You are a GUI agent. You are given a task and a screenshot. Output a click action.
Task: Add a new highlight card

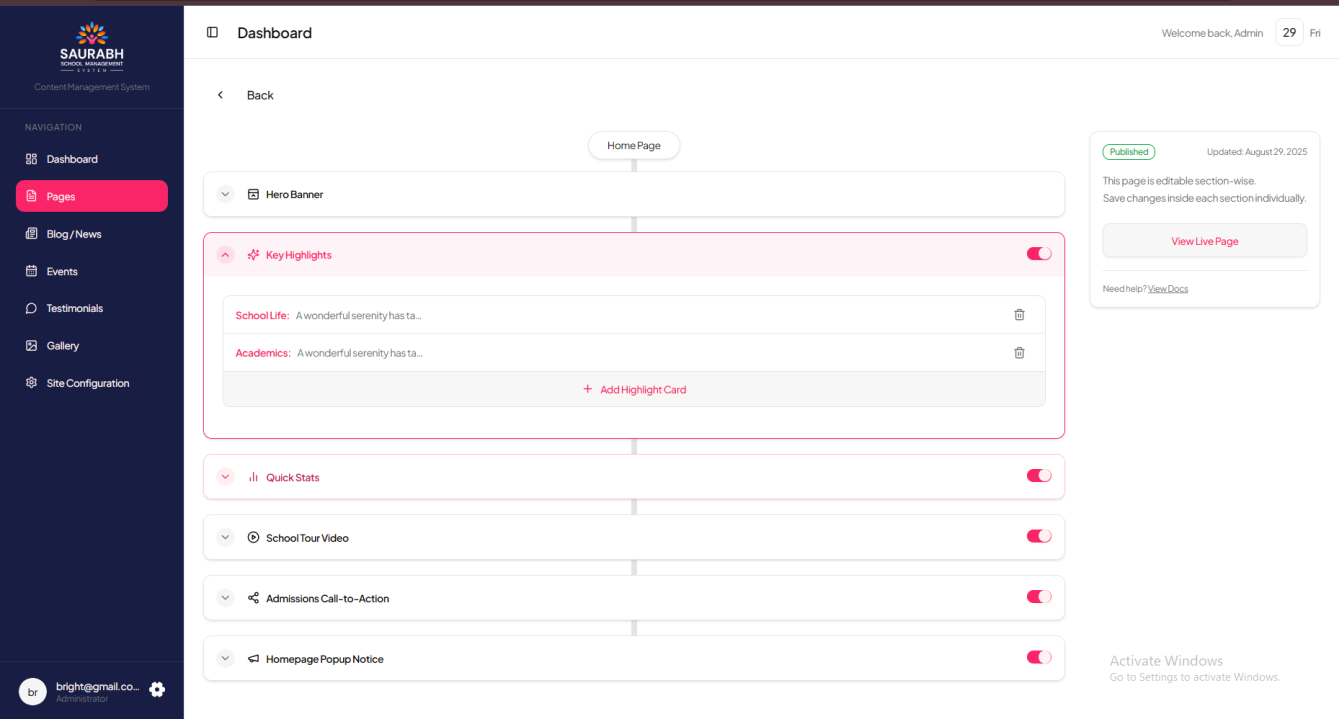634,390
